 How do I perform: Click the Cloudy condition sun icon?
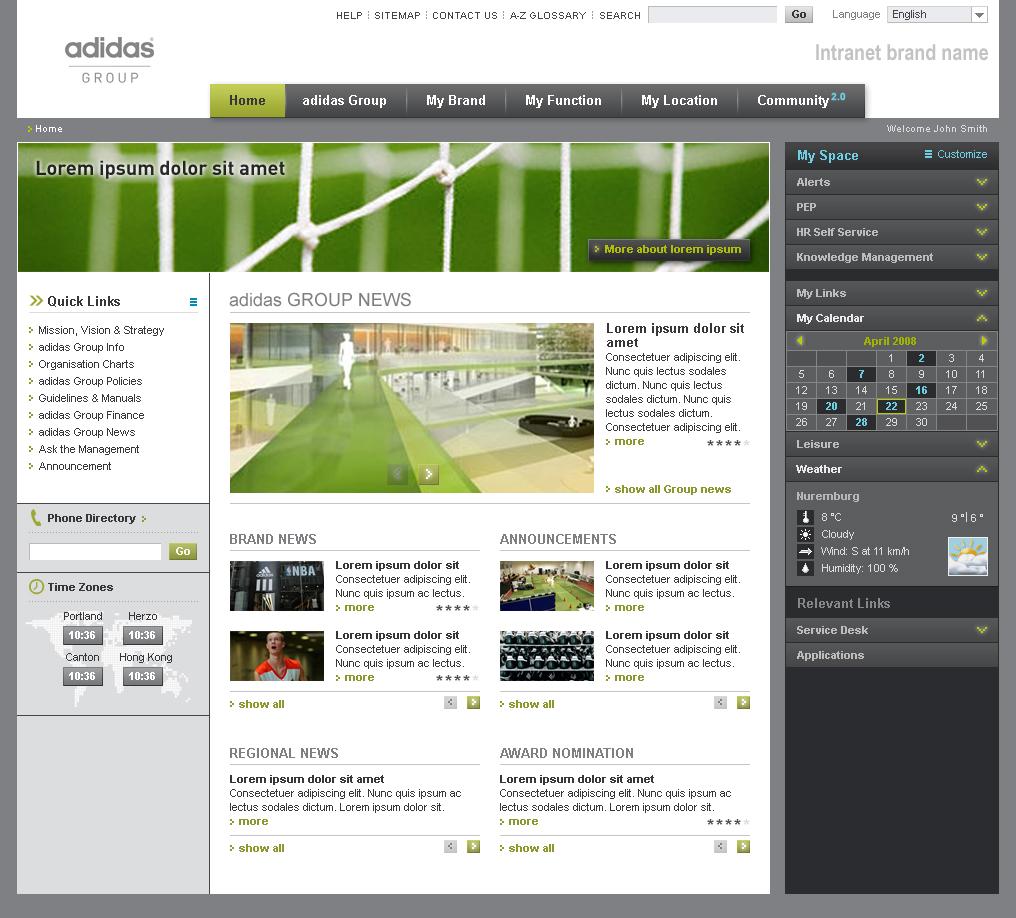(805, 534)
